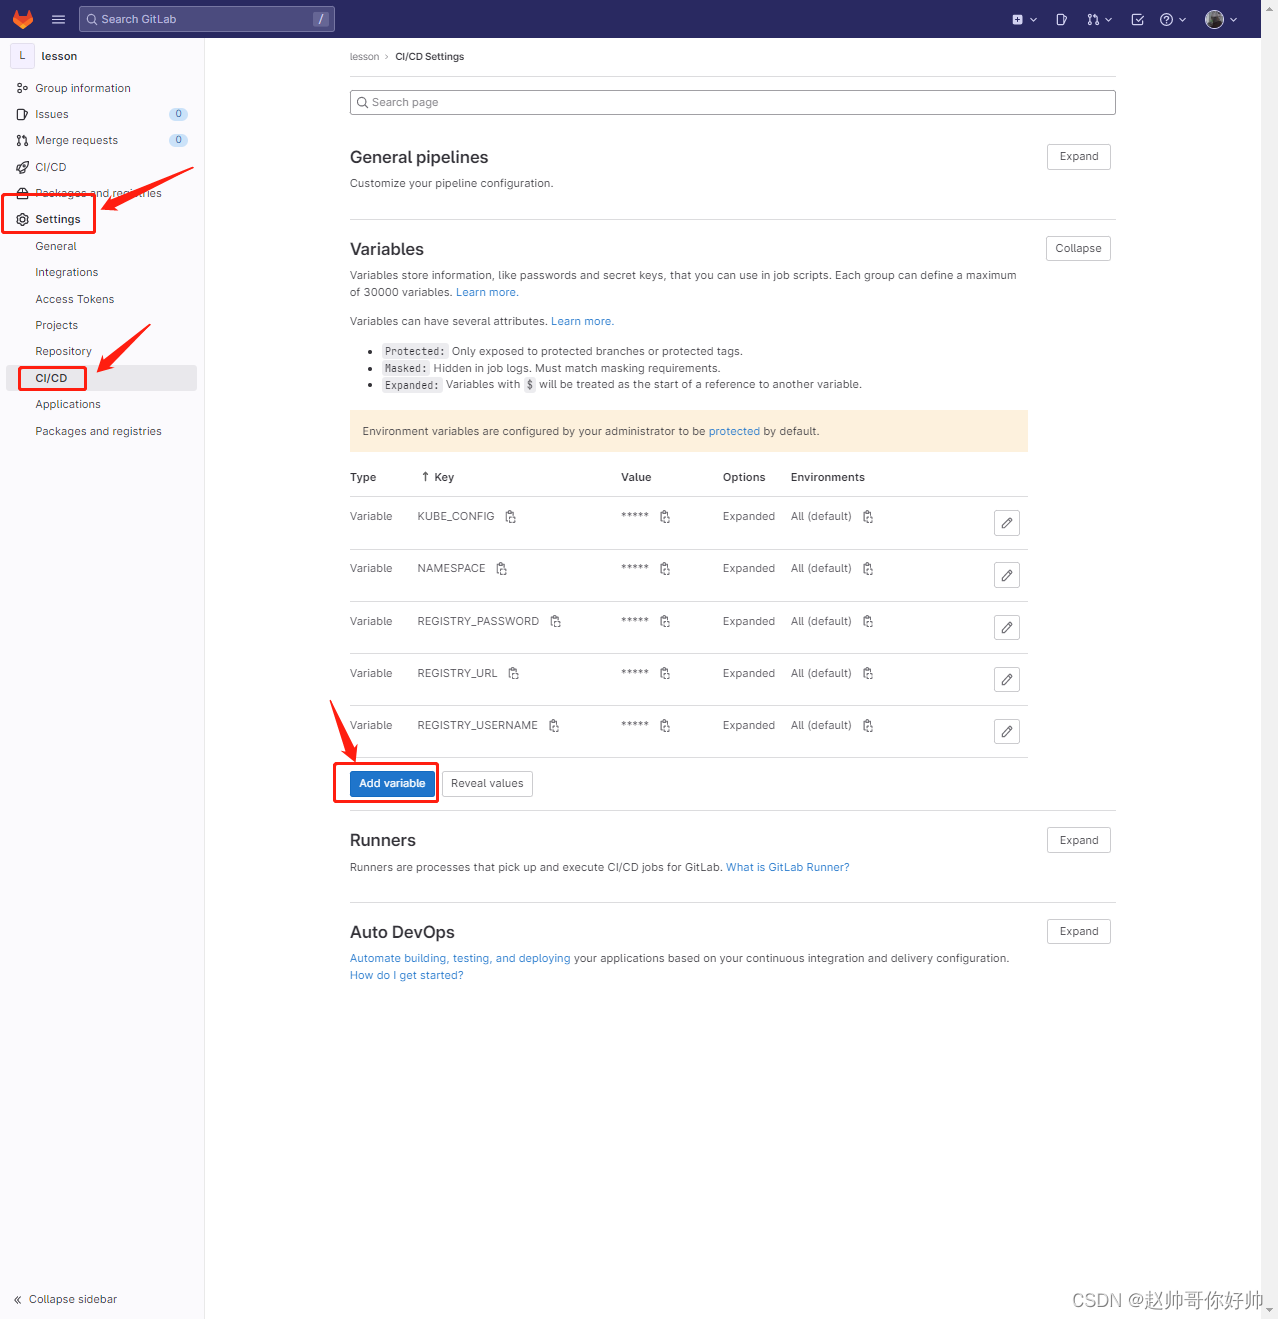
Task: Open Packages and registries settings submenu item
Action: point(98,431)
